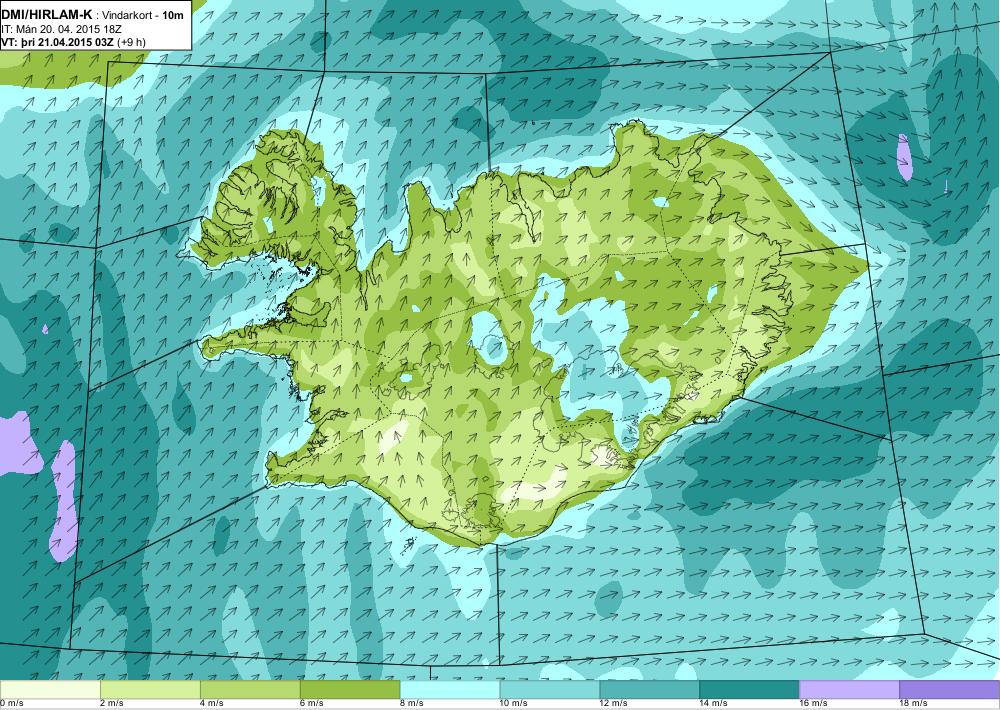Select the darker purple legend swatch above 18 m/s
1000x710 pixels.
click(950, 690)
